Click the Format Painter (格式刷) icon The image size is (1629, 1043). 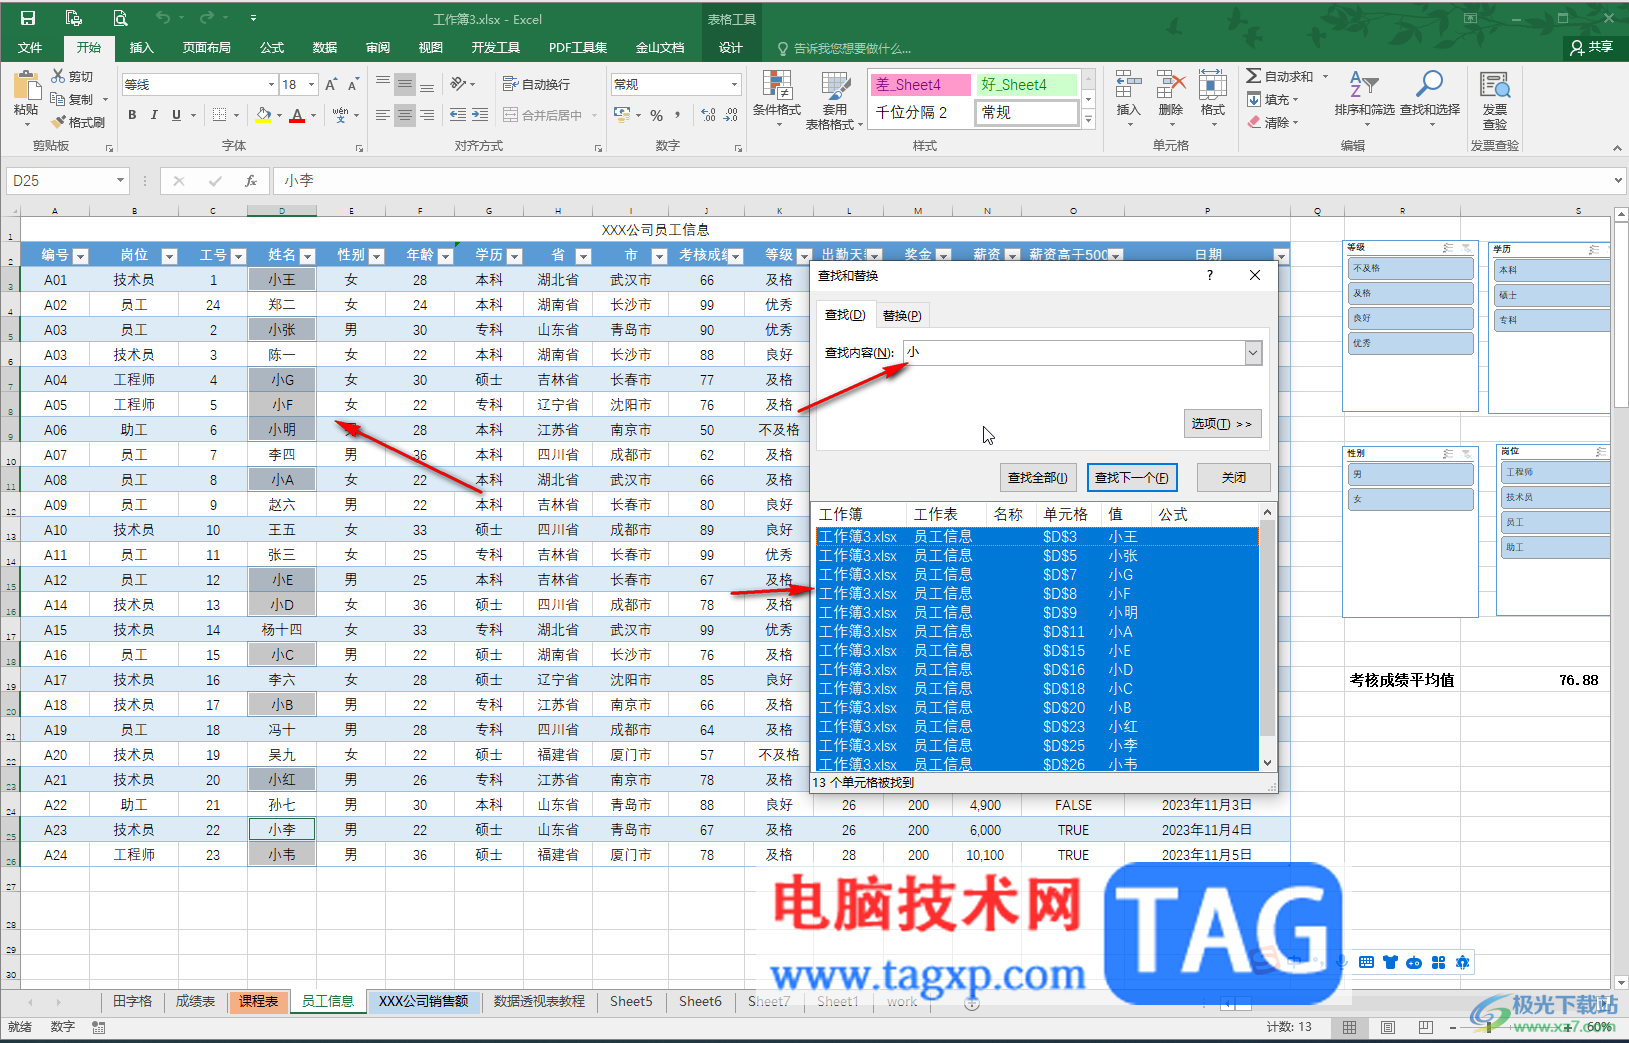(59, 122)
